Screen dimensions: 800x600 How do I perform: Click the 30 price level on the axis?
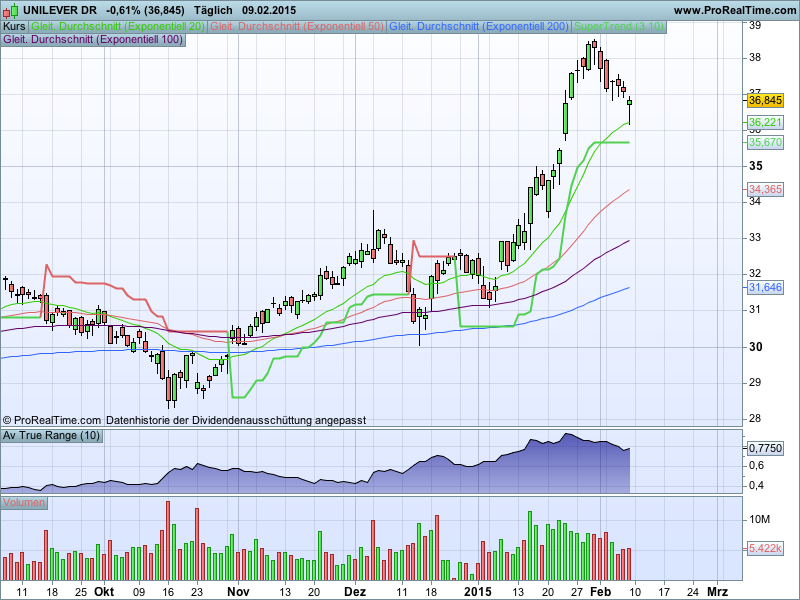tap(756, 347)
